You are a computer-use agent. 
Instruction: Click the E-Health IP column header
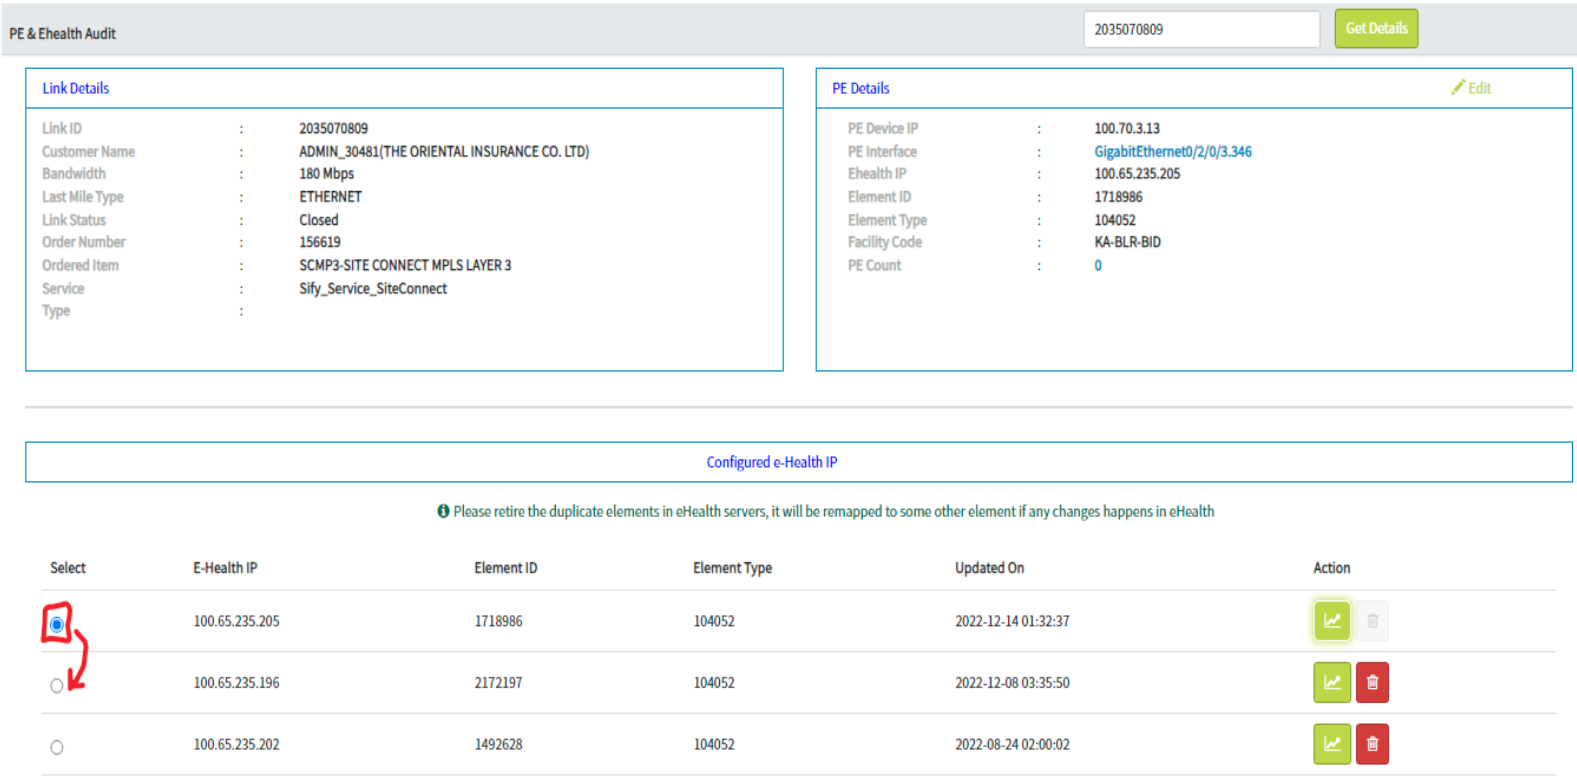point(225,568)
